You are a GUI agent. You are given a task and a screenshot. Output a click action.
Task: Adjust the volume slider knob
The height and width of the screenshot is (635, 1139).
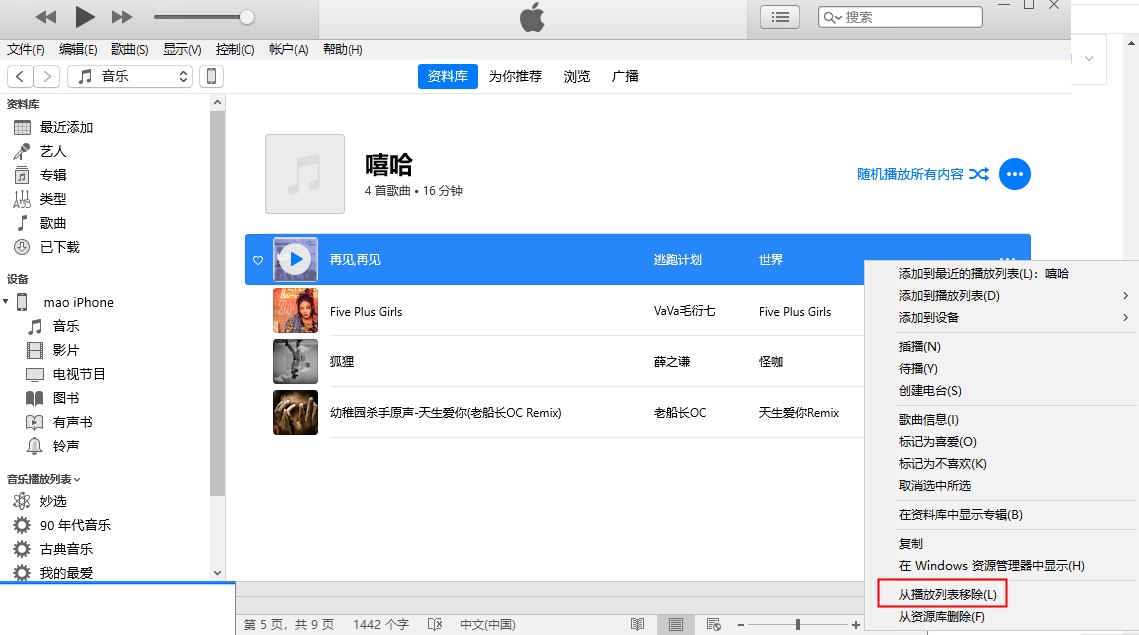pyautogui.click(x=247, y=17)
